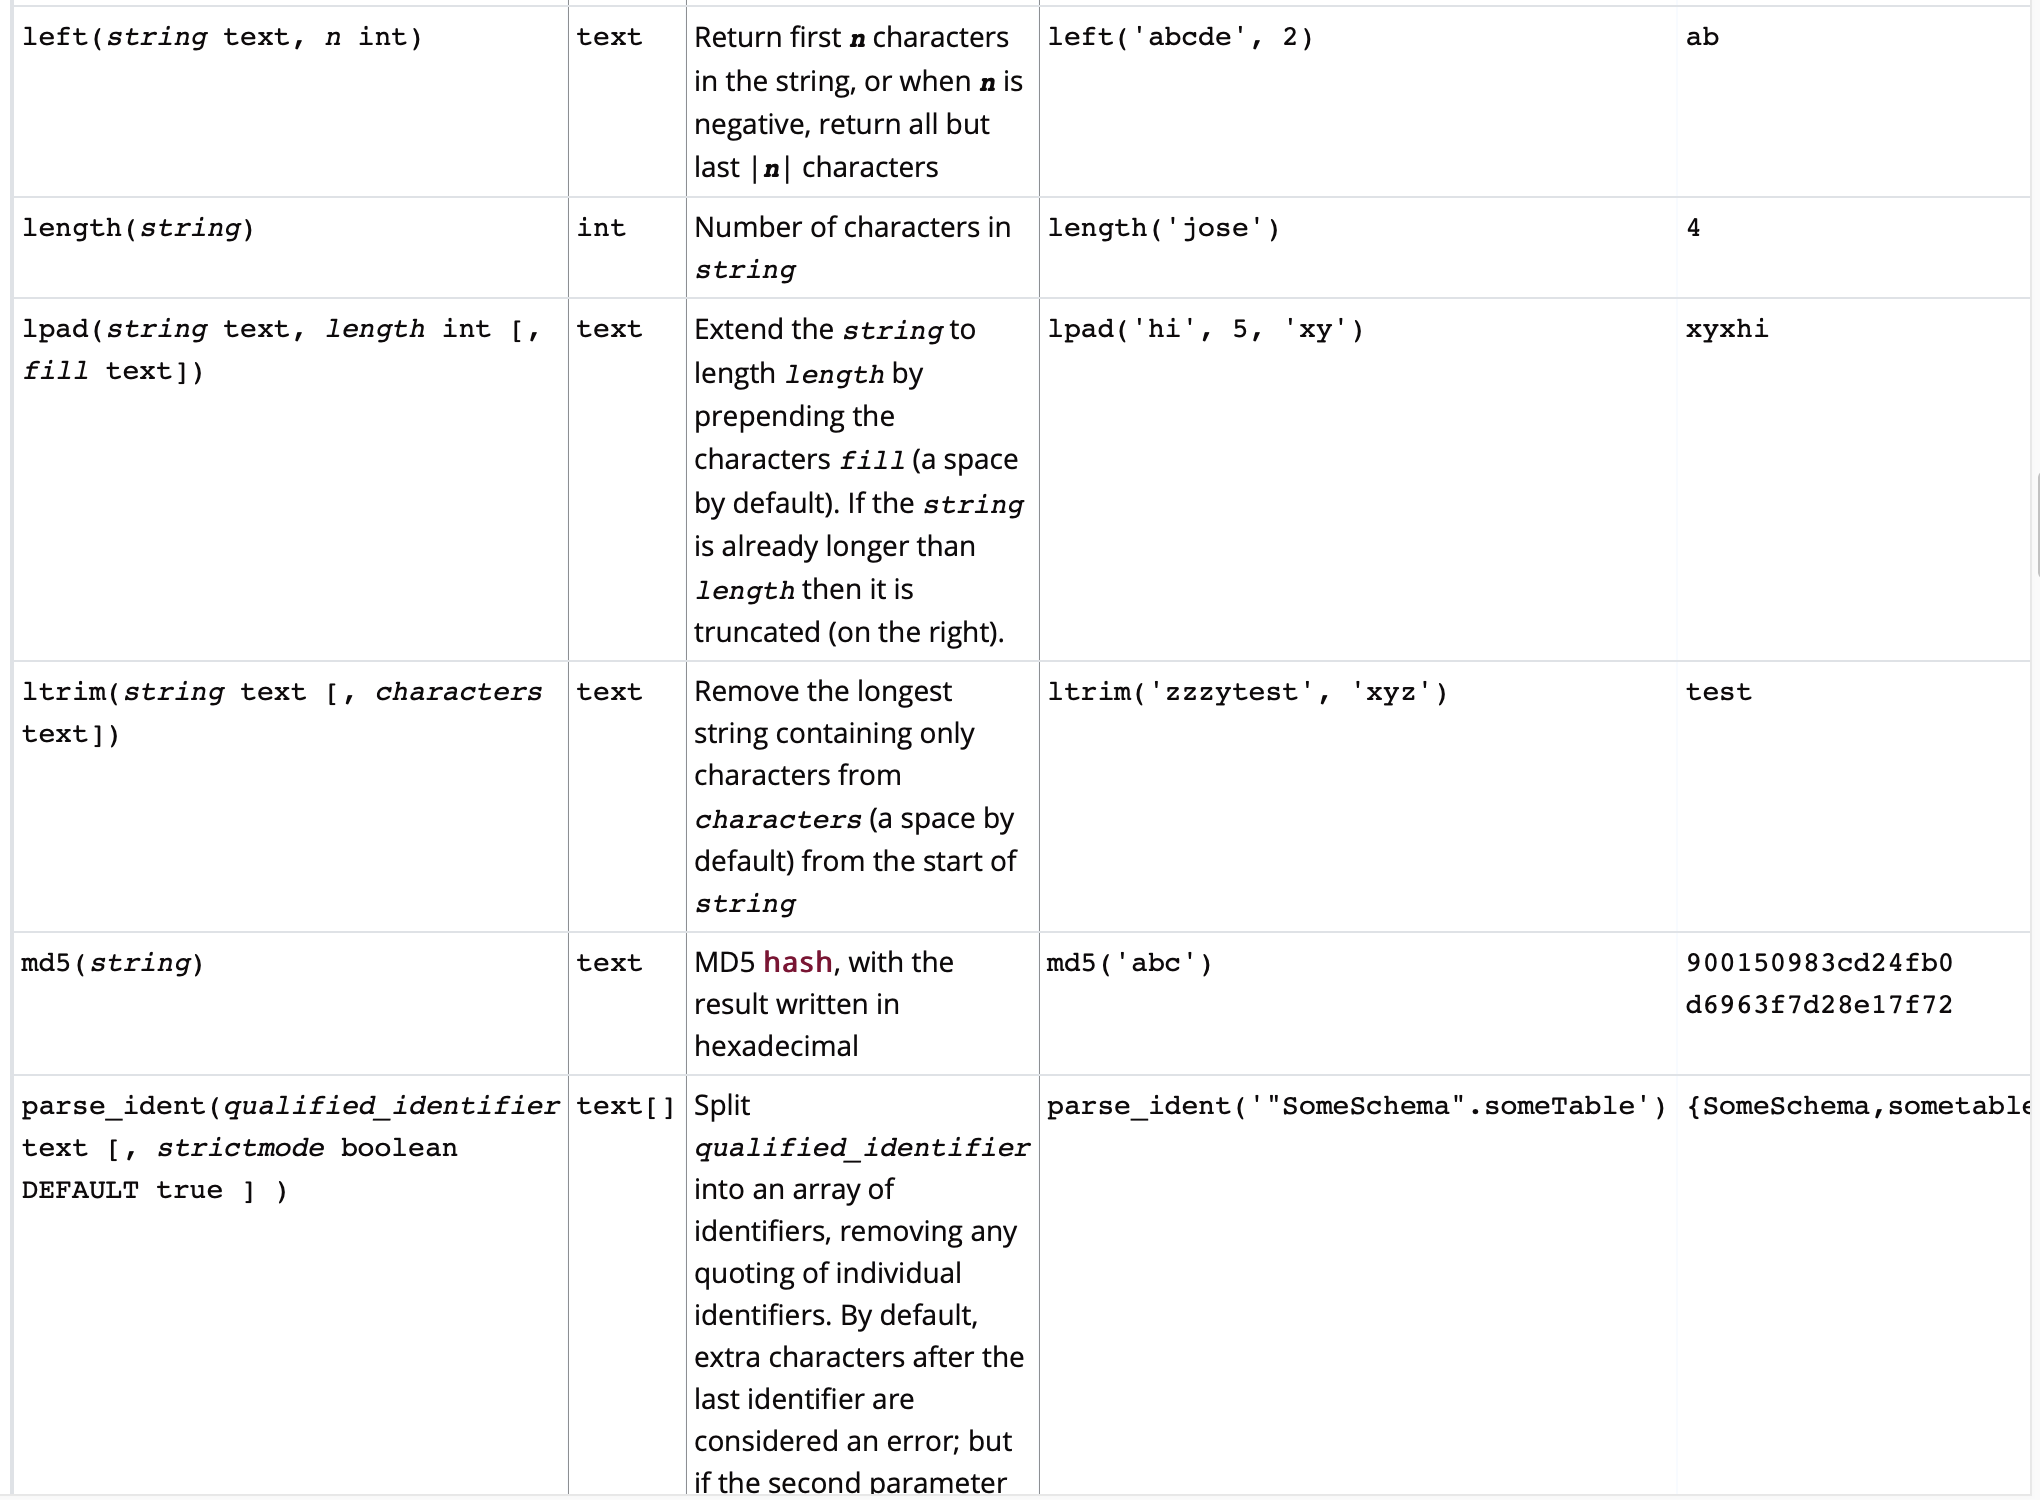
Task: Click the ltrim('zzzytest', 'xyz') example
Action: tap(1247, 692)
